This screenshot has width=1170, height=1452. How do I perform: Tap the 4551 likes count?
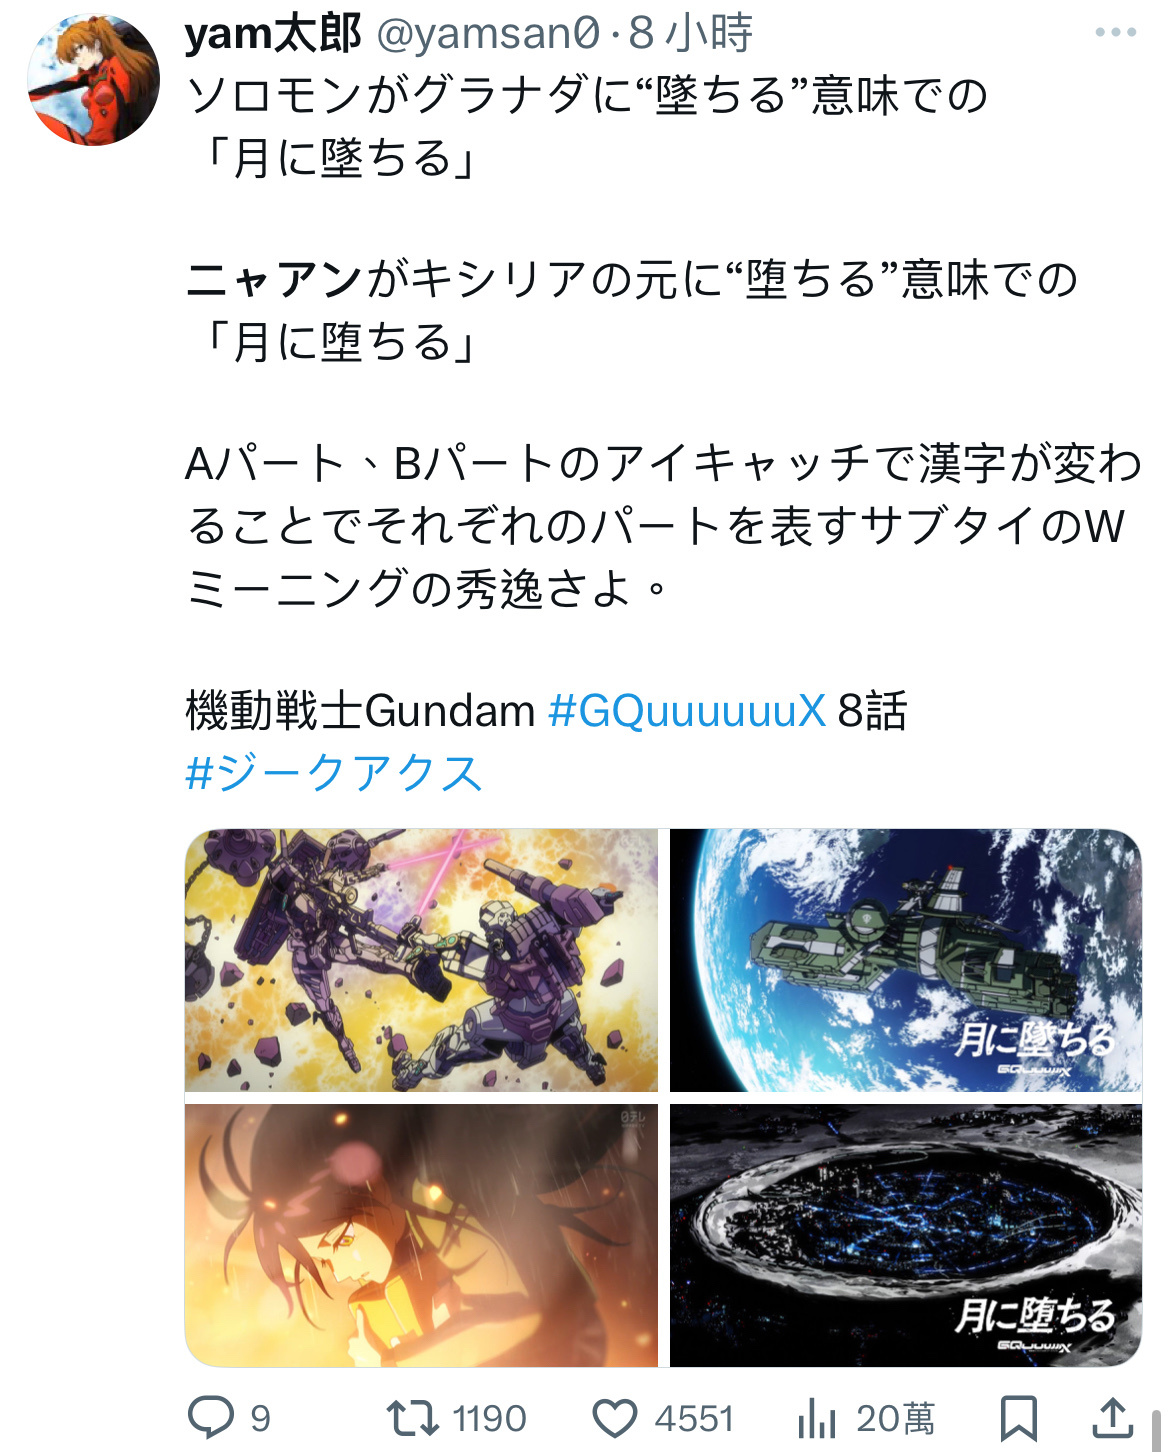pyautogui.click(x=694, y=1419)
